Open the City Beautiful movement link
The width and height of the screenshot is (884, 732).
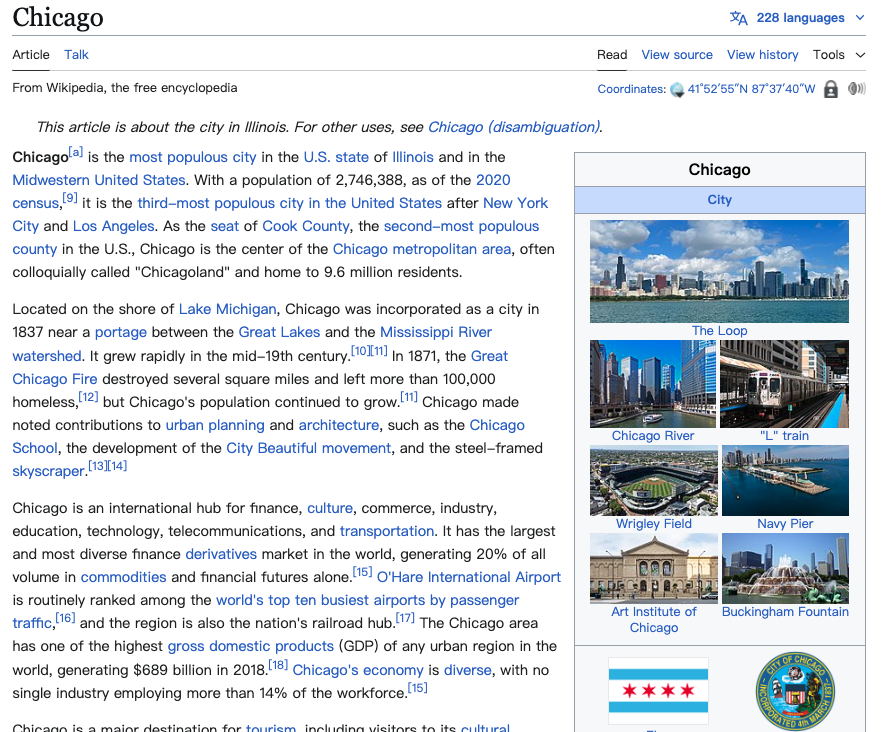point(308,448)
